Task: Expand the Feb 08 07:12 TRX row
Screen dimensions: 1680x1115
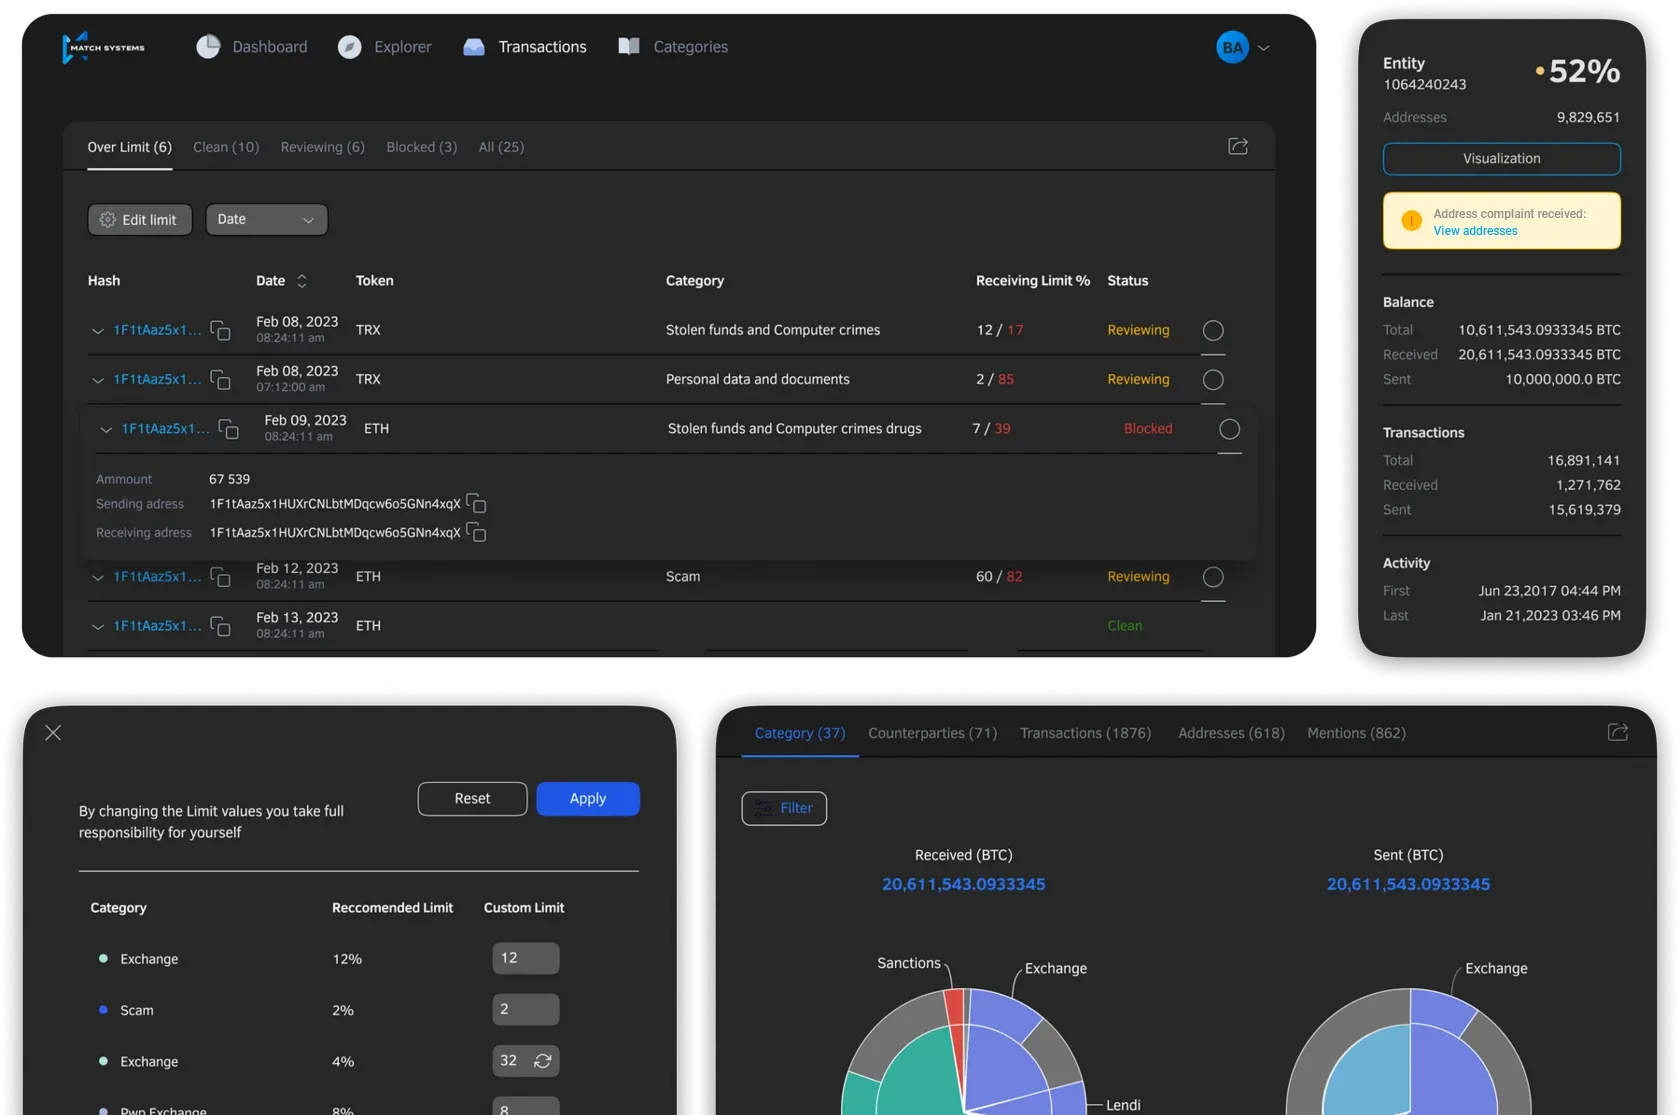Action: tap(98, 380)
